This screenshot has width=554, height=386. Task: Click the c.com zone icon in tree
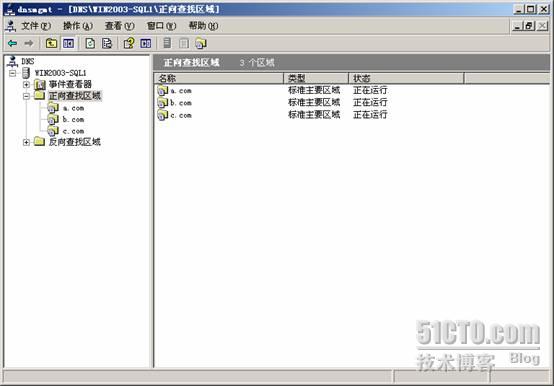click(x=53, y=131)
